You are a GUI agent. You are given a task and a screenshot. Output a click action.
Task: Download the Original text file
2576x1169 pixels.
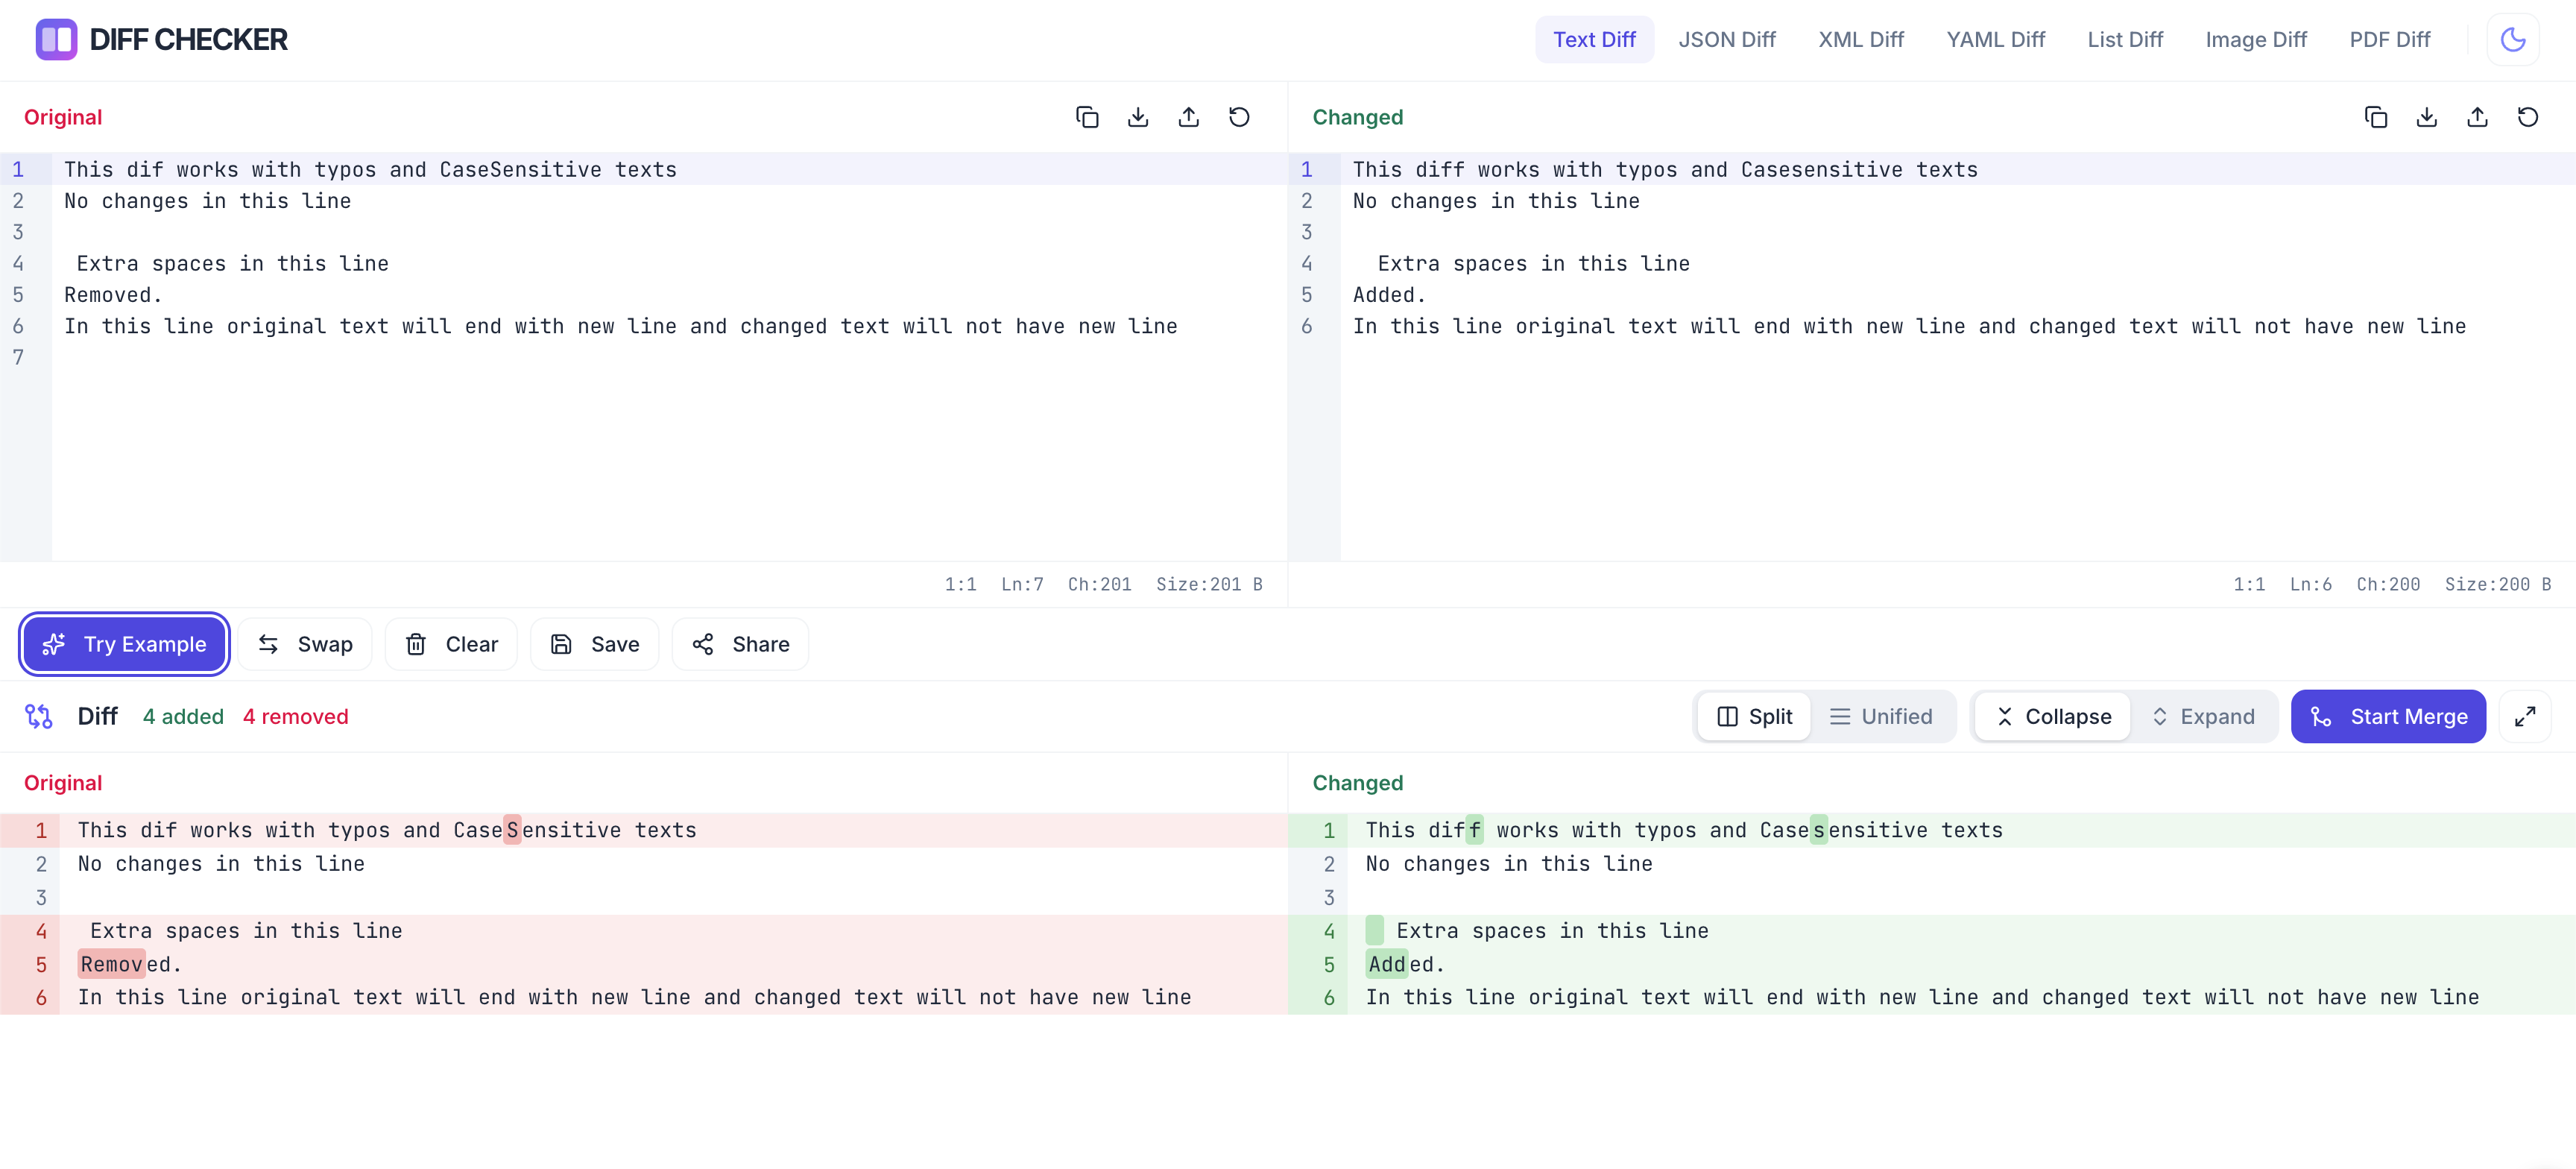coord(1137,117)
